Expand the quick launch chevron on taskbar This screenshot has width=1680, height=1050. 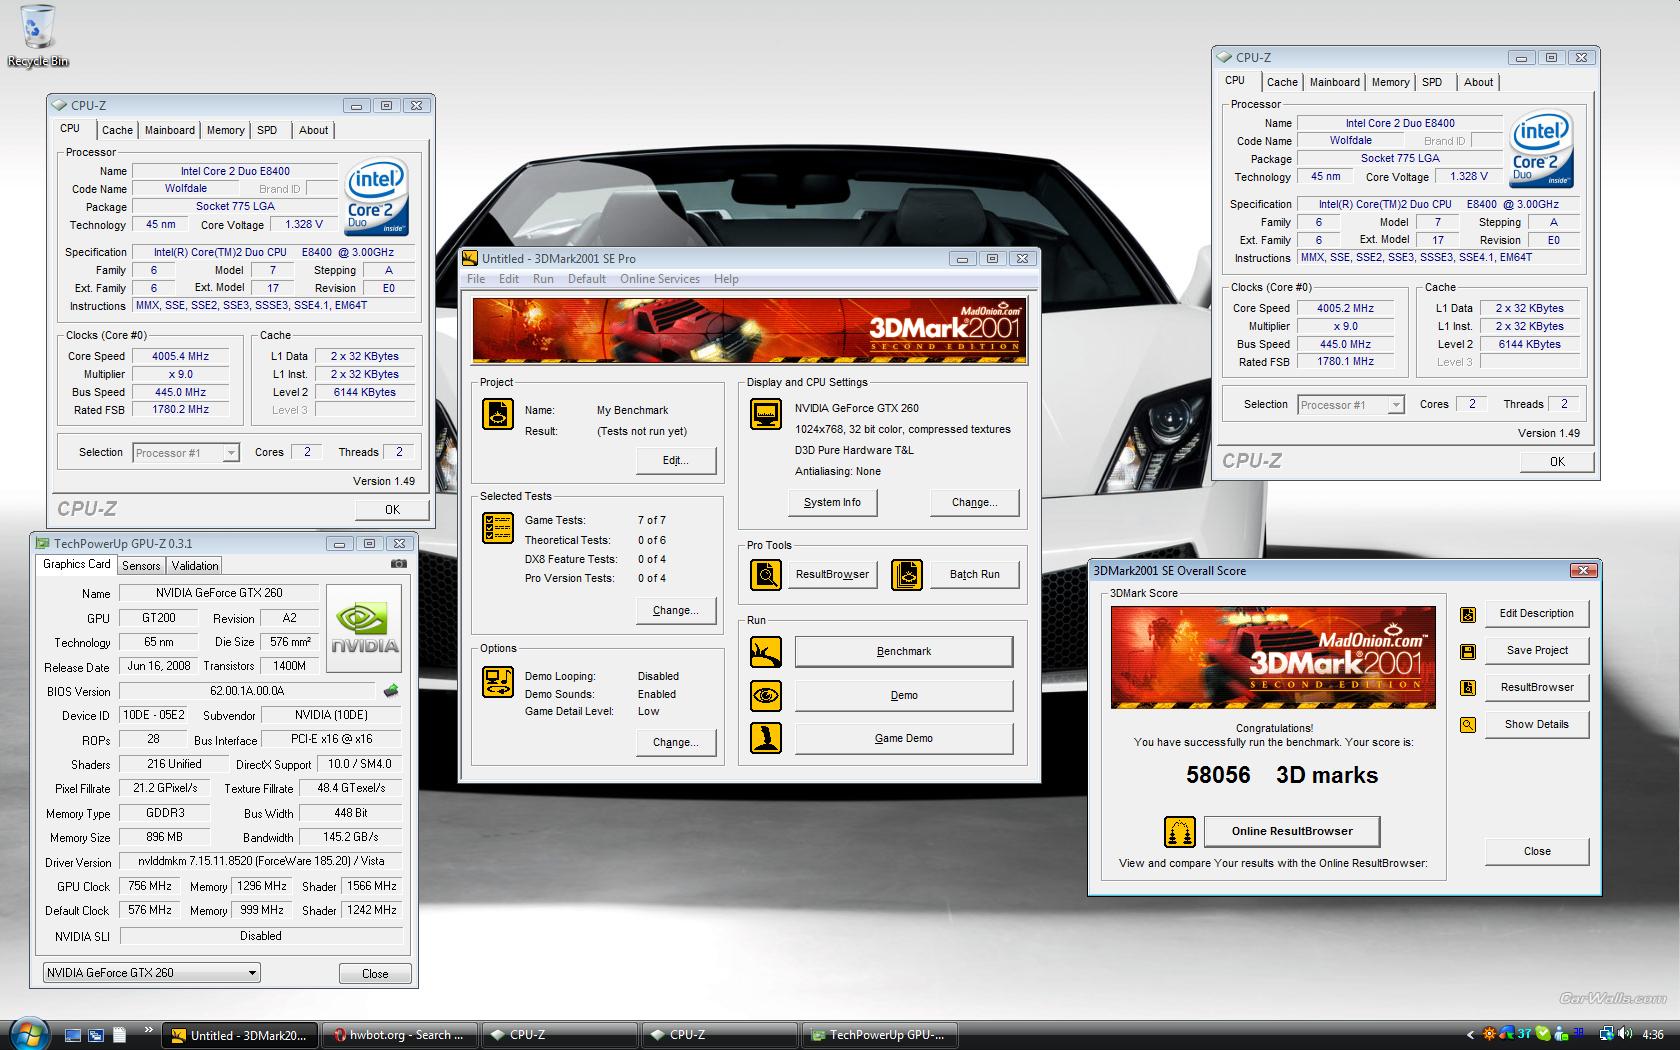click(x=150, y=1030)
